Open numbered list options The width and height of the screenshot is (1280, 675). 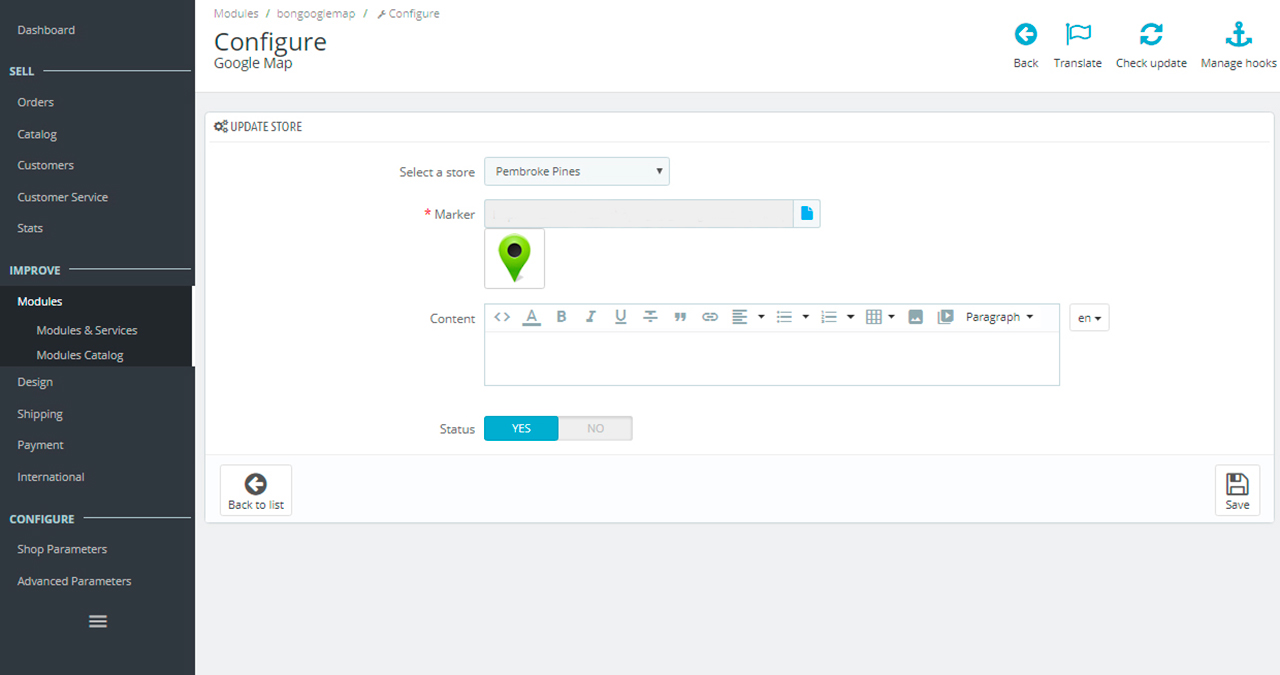click(837, 317)
